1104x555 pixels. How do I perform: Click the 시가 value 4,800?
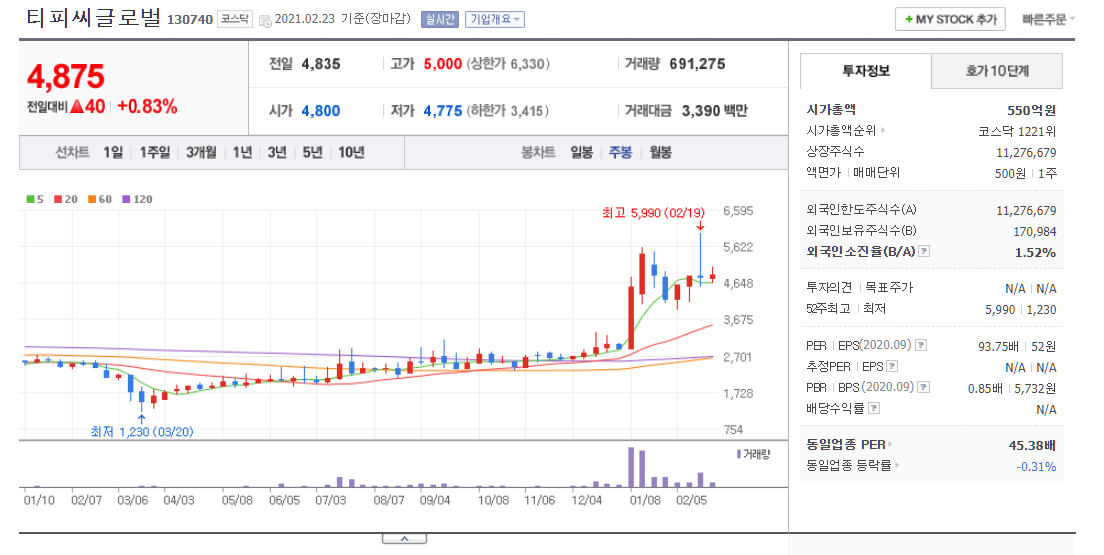pos(321,111)
